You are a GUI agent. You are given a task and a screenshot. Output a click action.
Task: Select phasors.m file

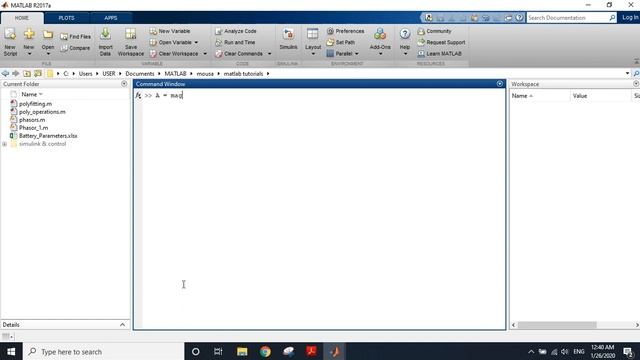coord(32,120)
